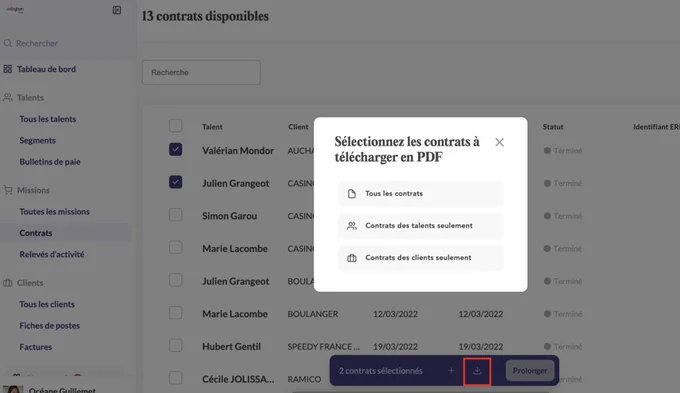Viewport: 680px width, 393px height.
Task: Close the PDF download dialog
Action: (x=500, y=142)
